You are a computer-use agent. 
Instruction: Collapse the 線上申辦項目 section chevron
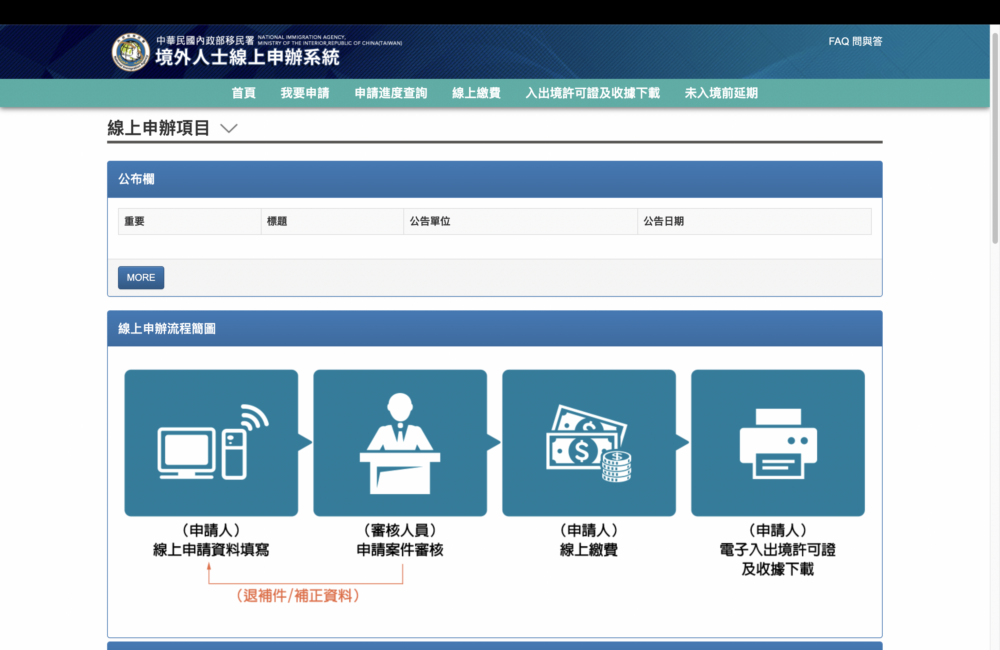229,128
